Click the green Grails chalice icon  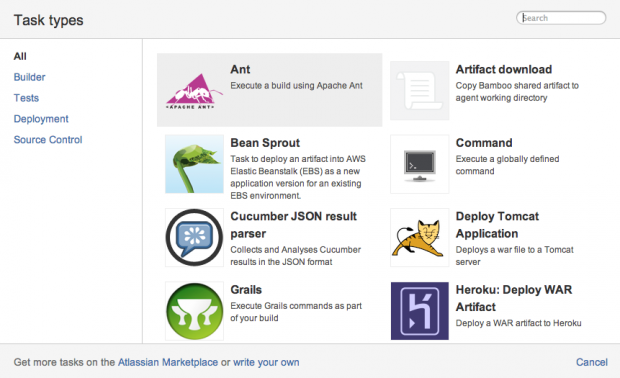pyautogui.click(x=194, y=311)
